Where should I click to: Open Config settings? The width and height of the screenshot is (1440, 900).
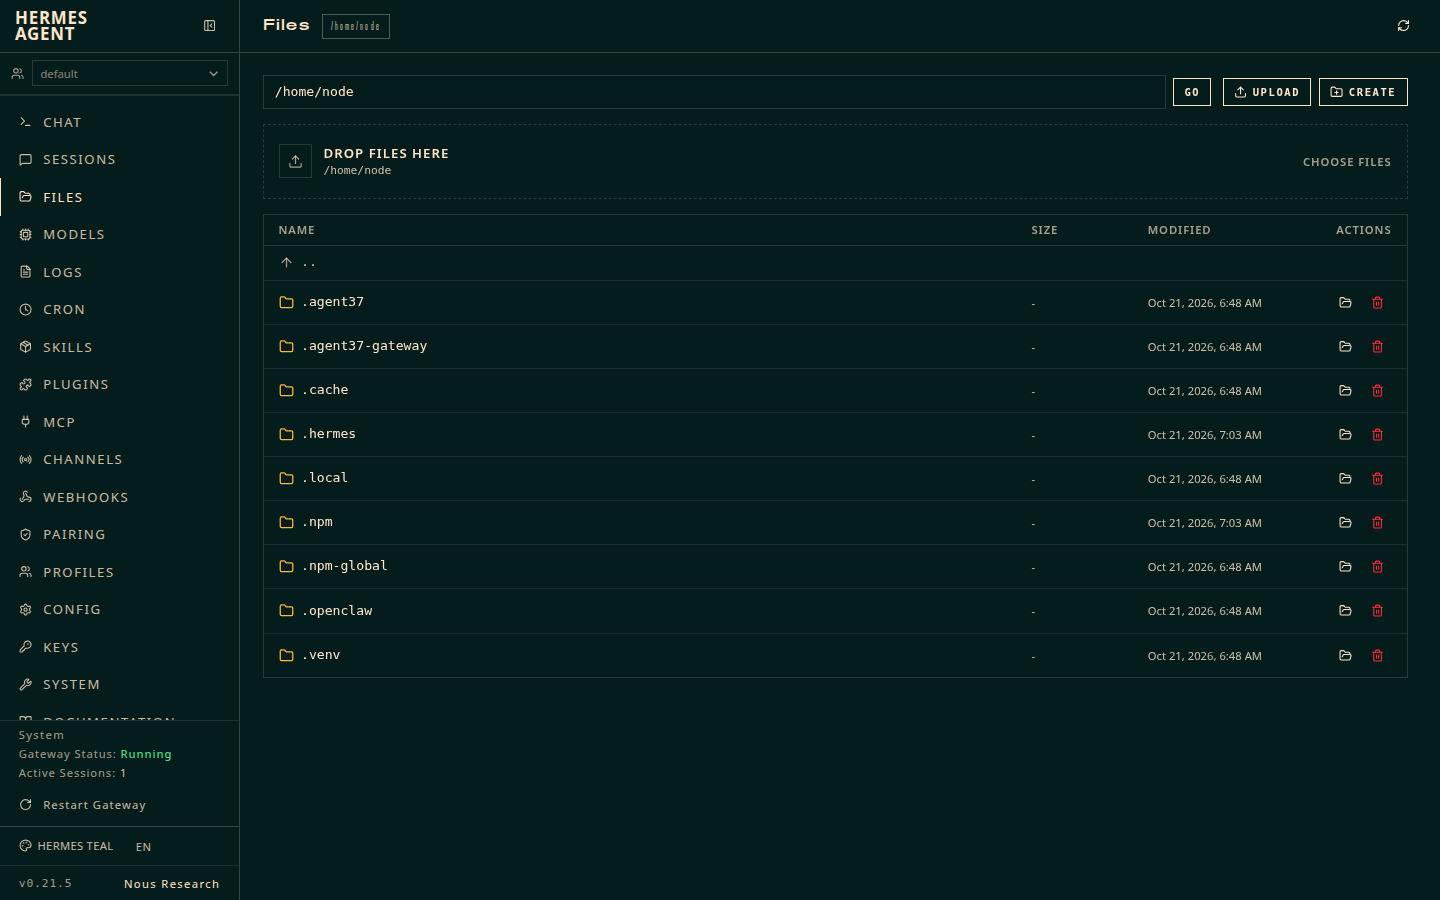tap(120, 610)
